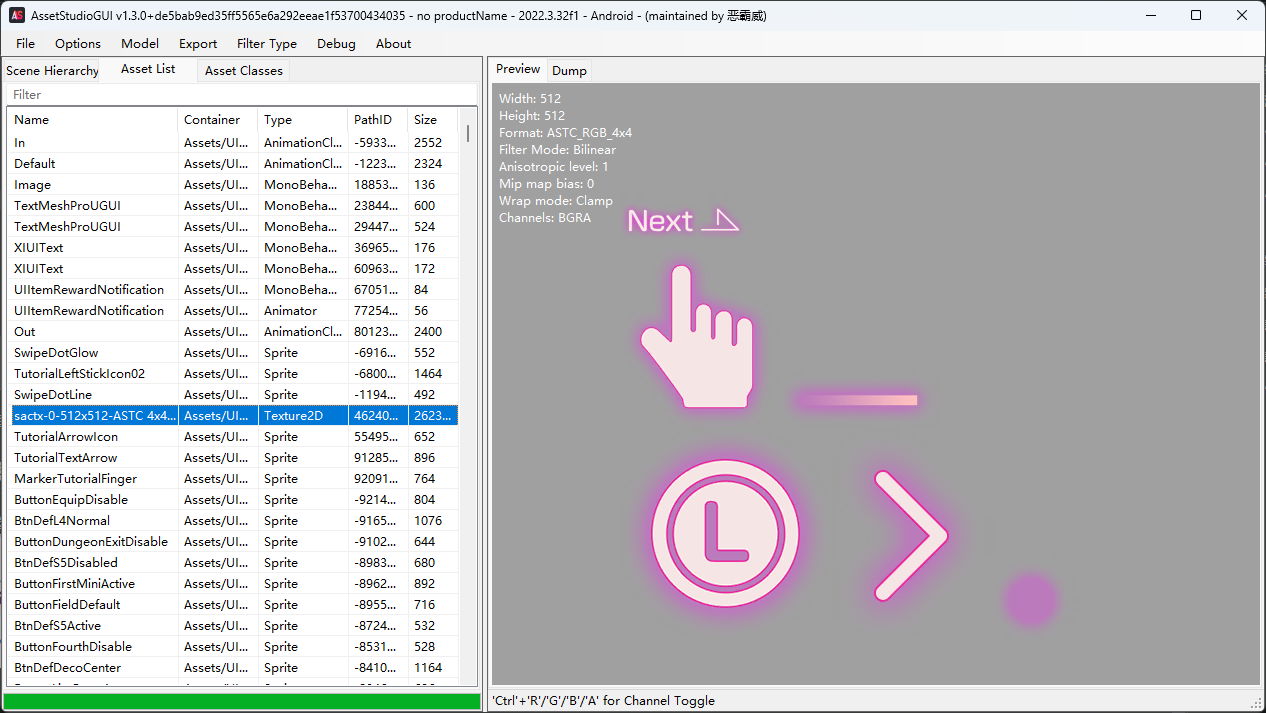Select the ButtonFourthDisable sprite
This screenshot has height=713, width=1266.
point(235,647)
